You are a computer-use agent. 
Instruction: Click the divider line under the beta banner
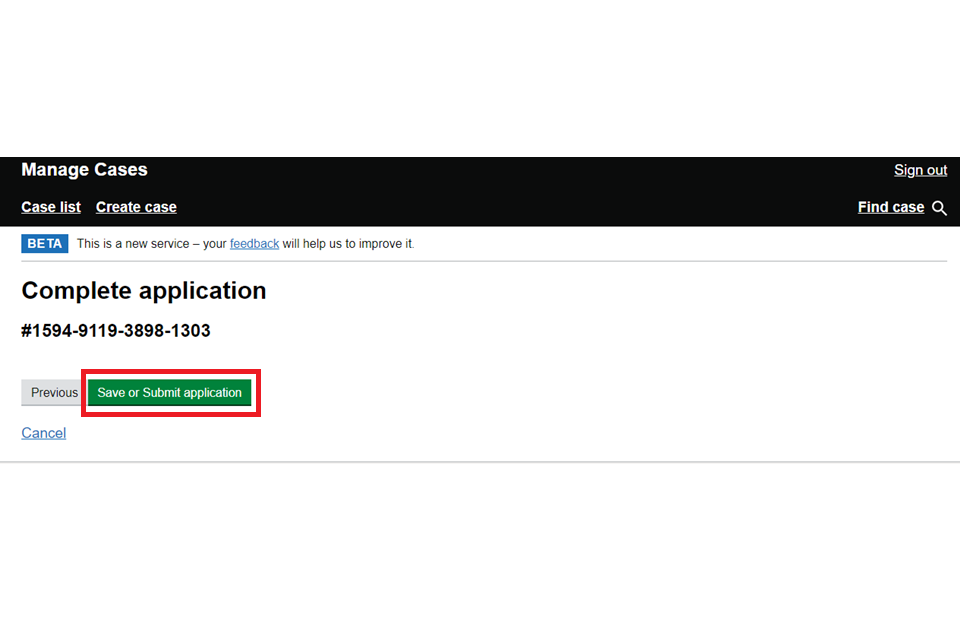coord(480,261)
